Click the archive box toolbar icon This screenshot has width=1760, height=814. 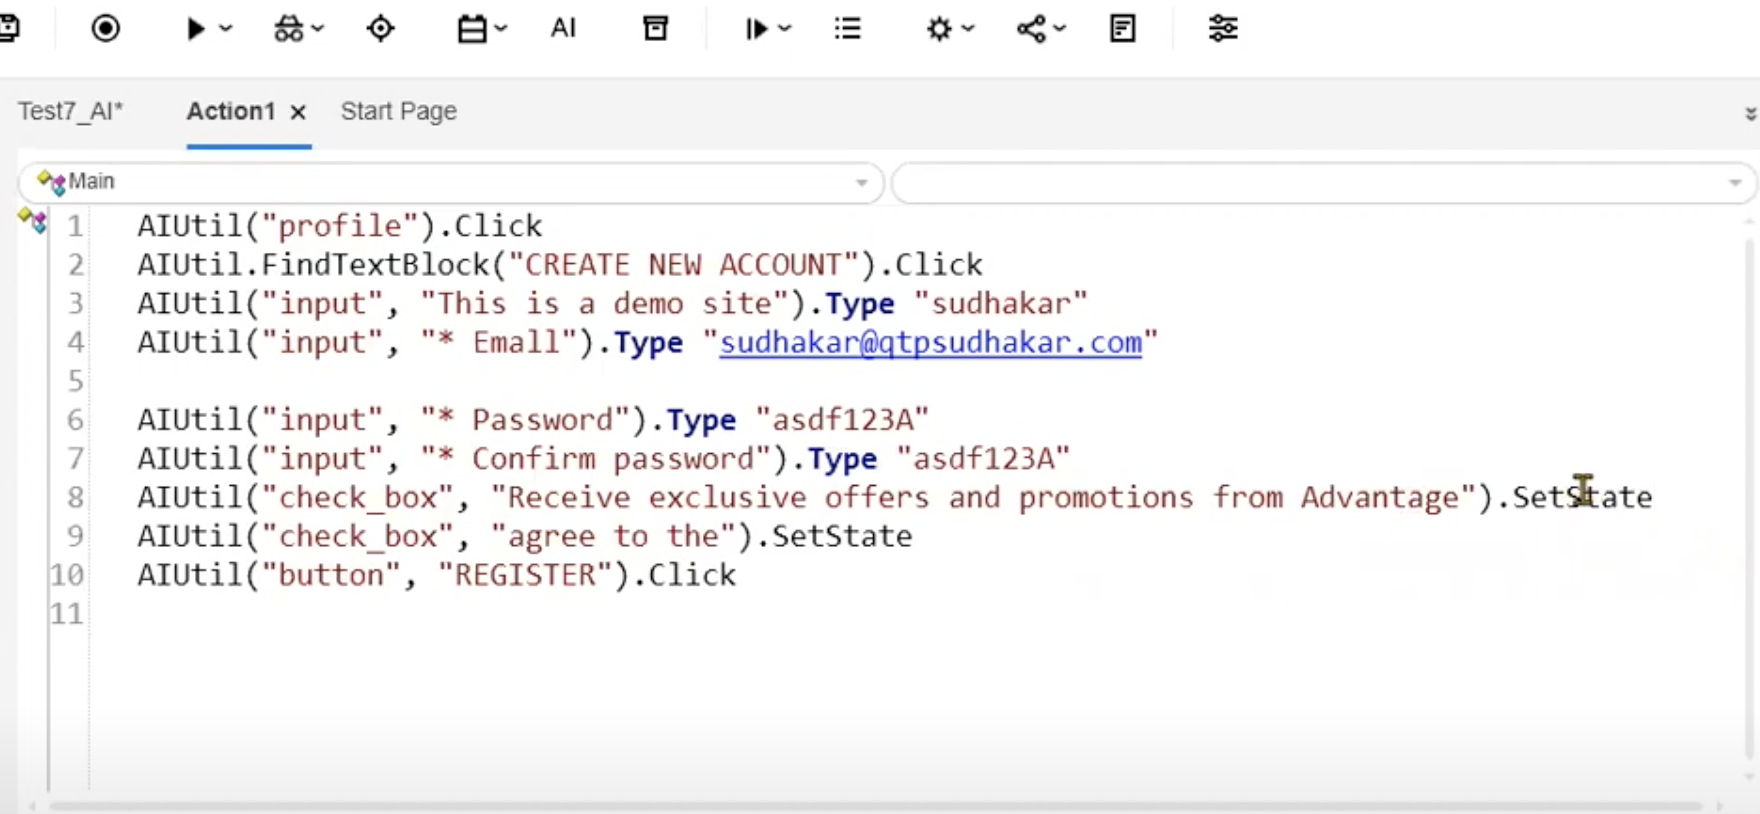click(655, 28)
